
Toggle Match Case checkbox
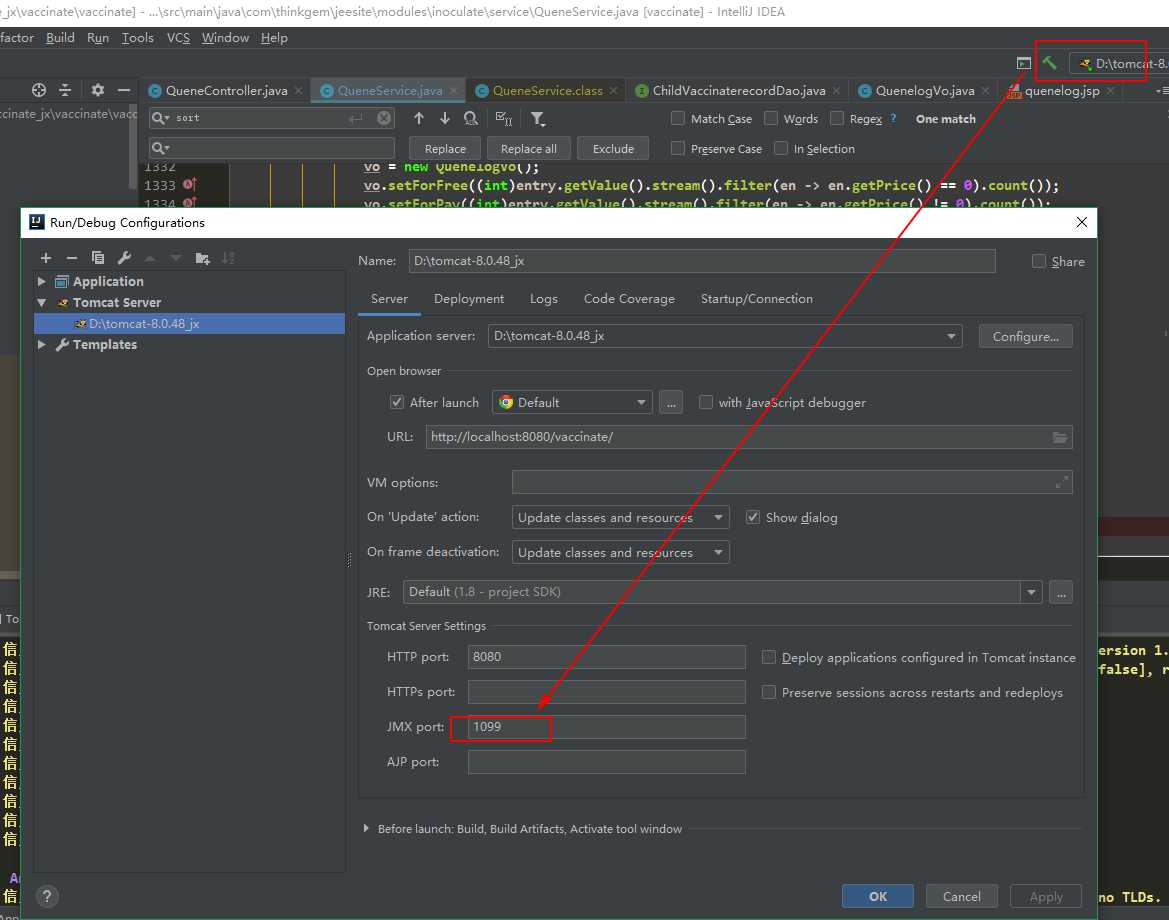(678, 118)
